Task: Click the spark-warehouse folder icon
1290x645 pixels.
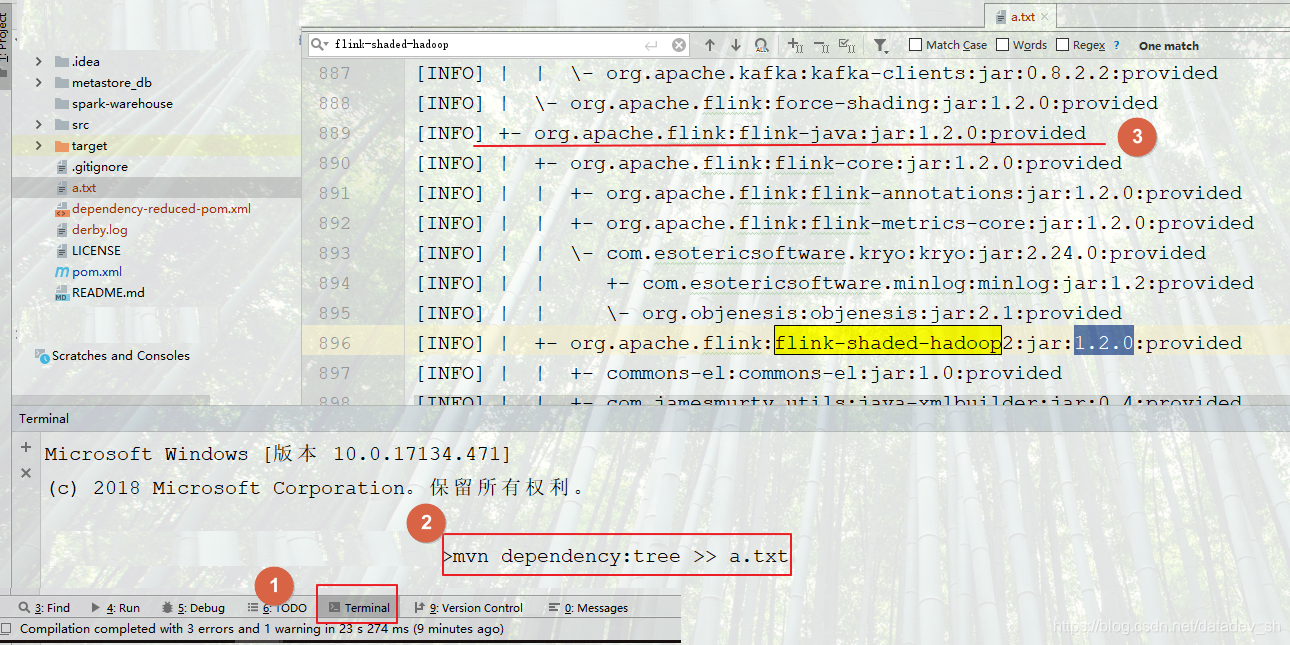Action: click(62, 103)
